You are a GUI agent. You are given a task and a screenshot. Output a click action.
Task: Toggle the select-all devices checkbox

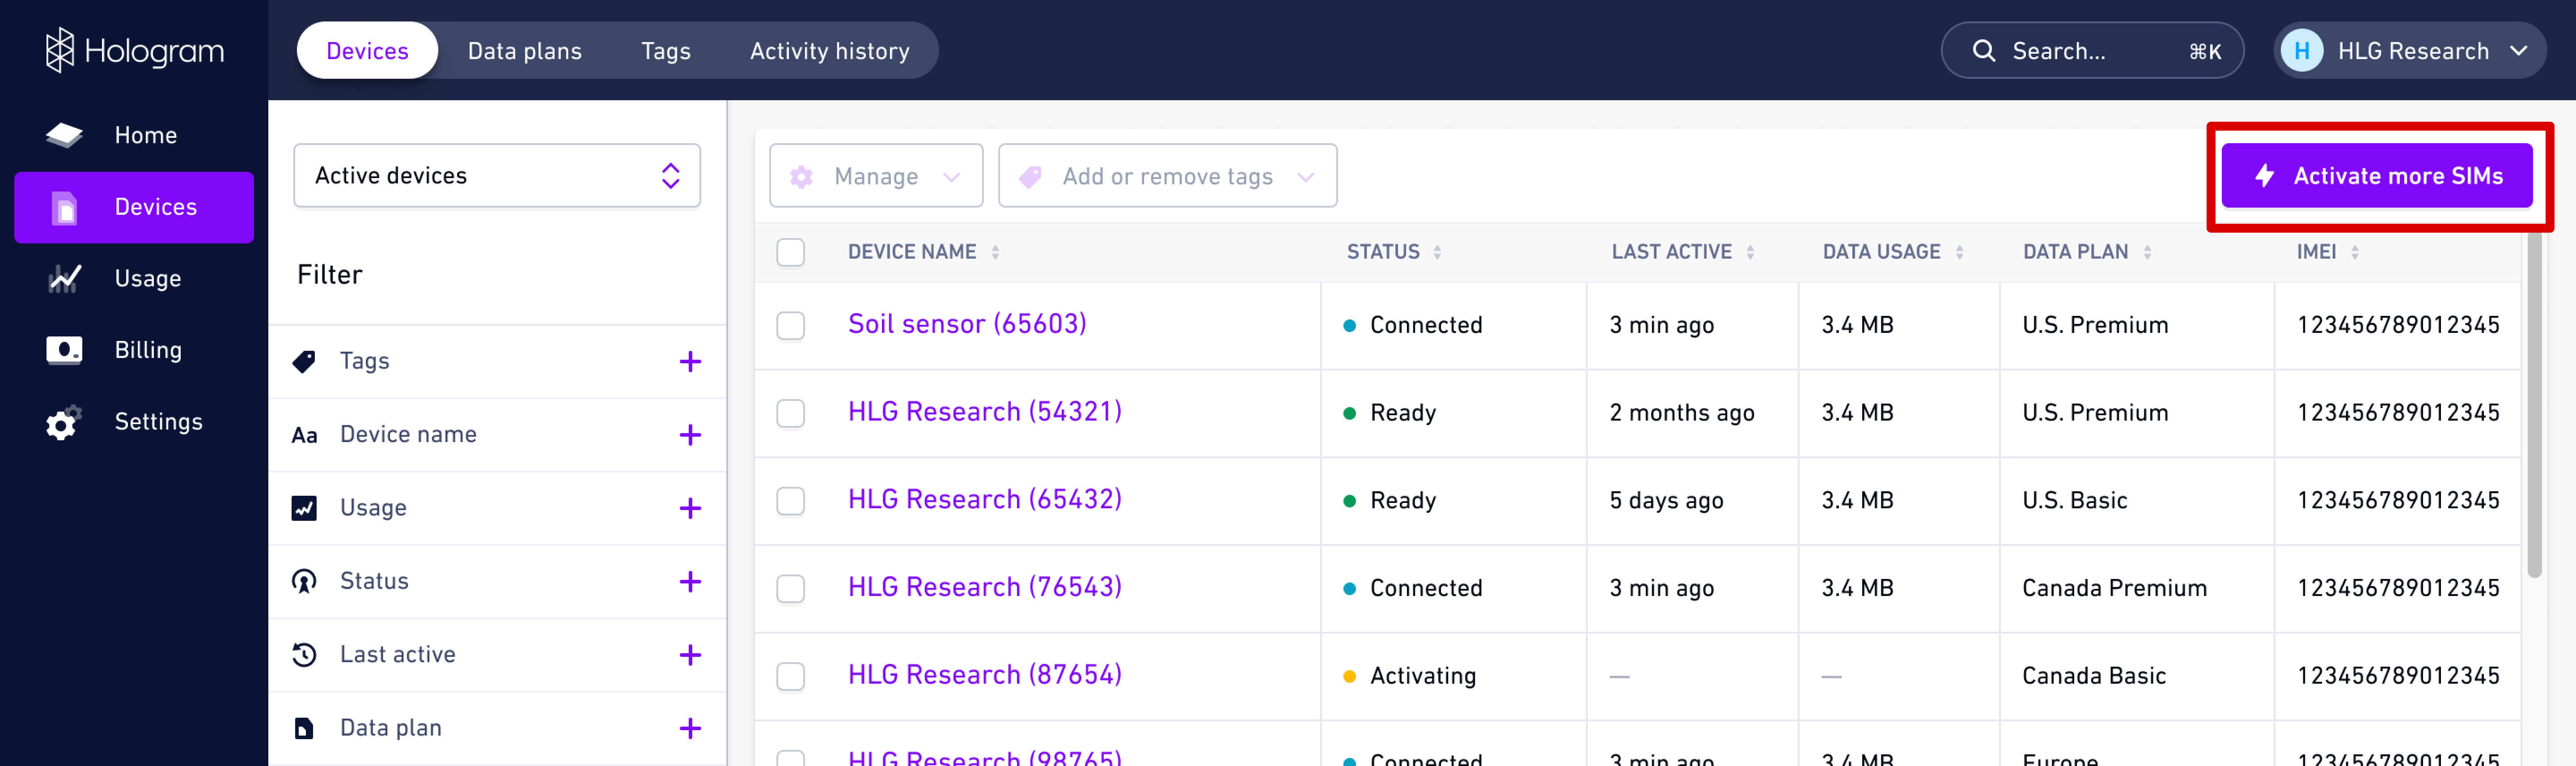pyautogui.click(x=791, y=252)
